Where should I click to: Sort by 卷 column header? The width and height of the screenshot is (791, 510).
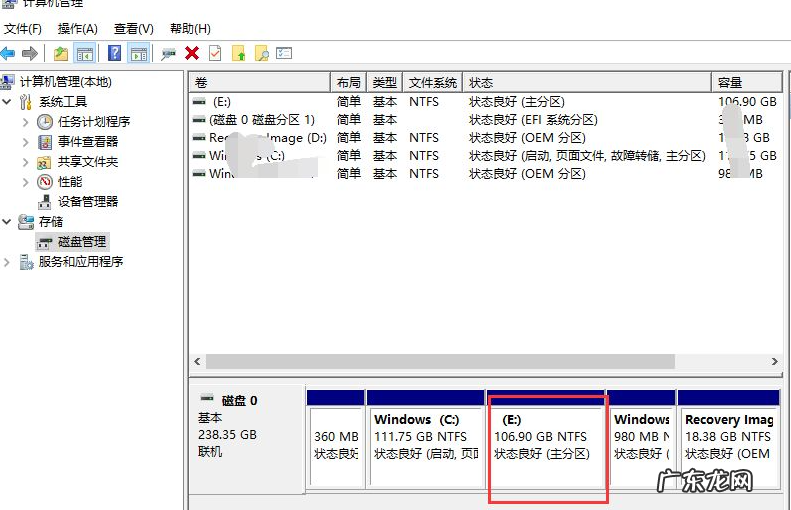(260, 82)
